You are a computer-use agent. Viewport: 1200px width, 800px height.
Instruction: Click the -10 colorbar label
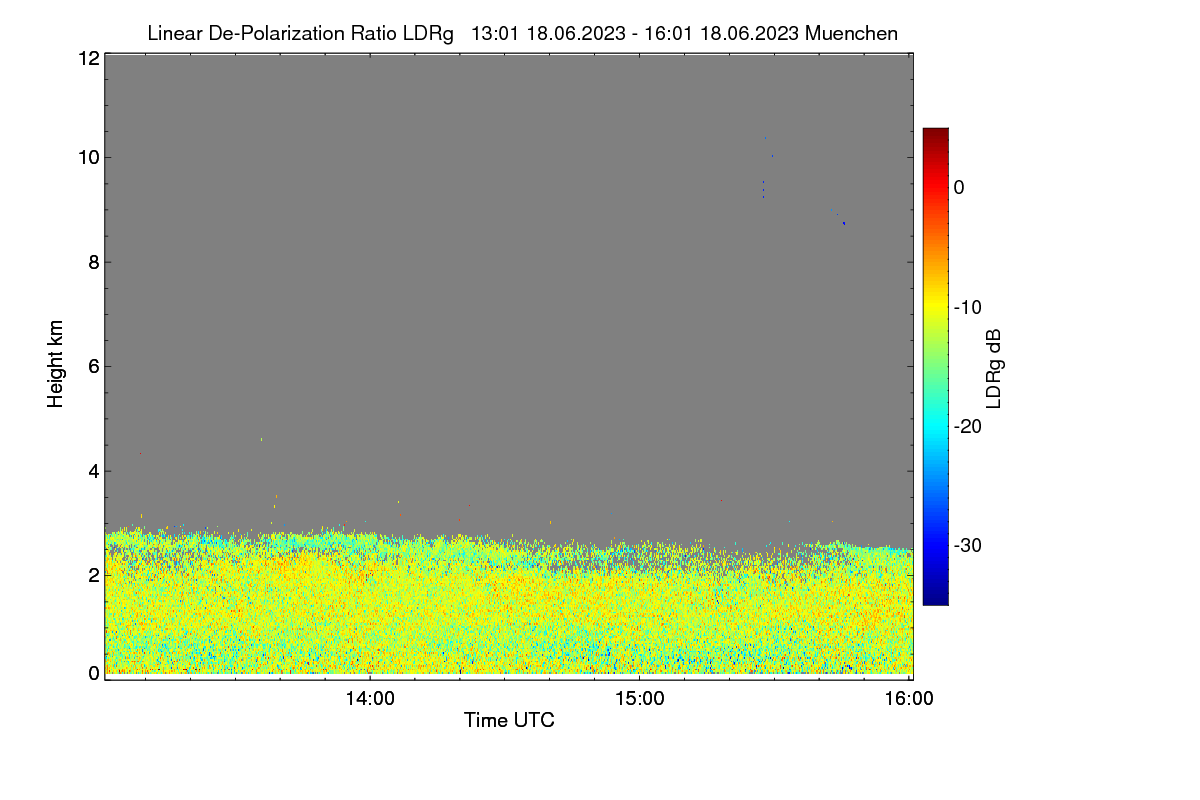[966, 307]
